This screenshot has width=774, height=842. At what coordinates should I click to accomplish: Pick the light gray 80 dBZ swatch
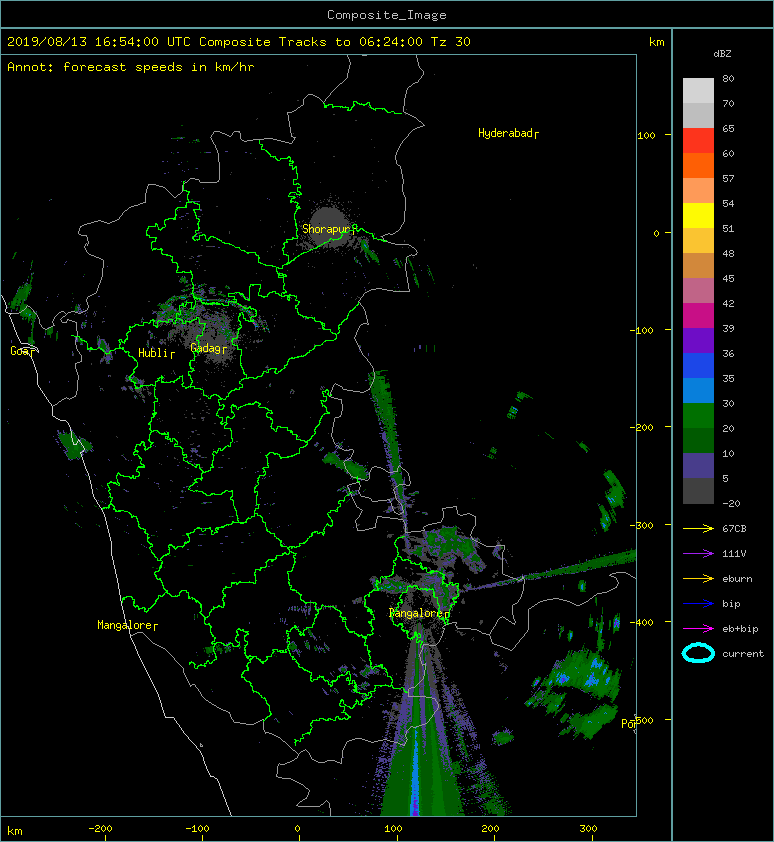pos(698,90)
